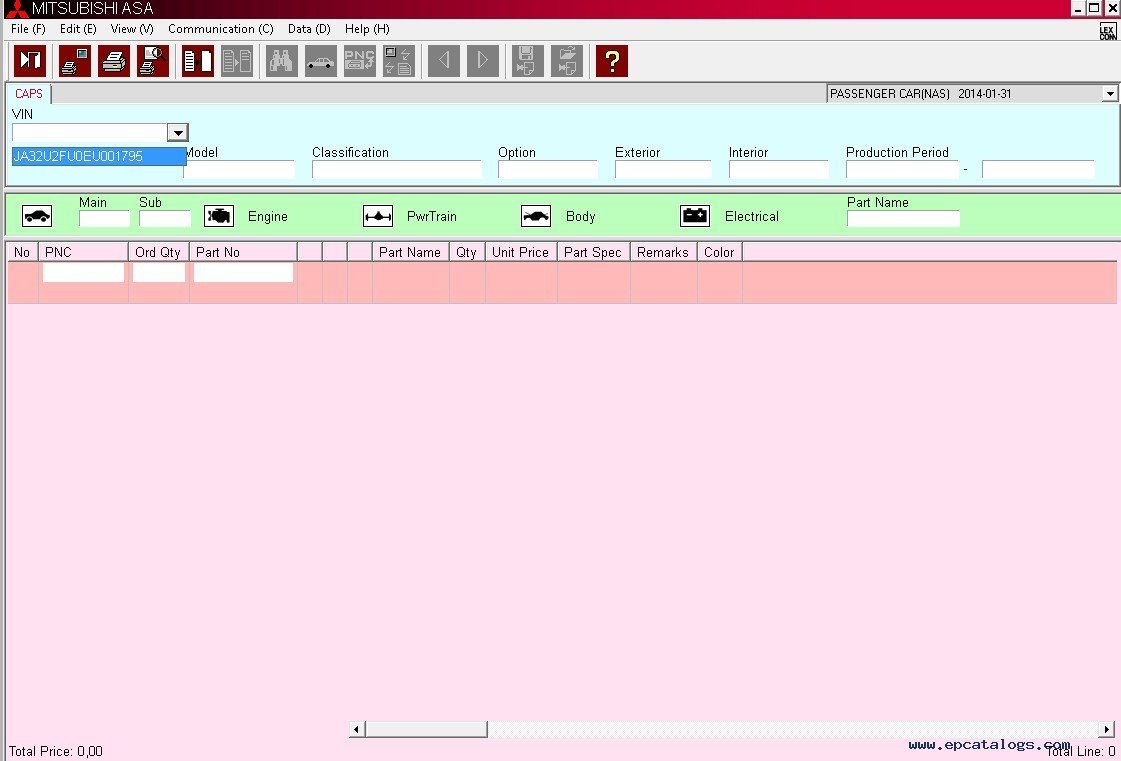Viewport: 1121px width, 761px height.
Task: Click the gray car toolbar icon
Action: 320,61
